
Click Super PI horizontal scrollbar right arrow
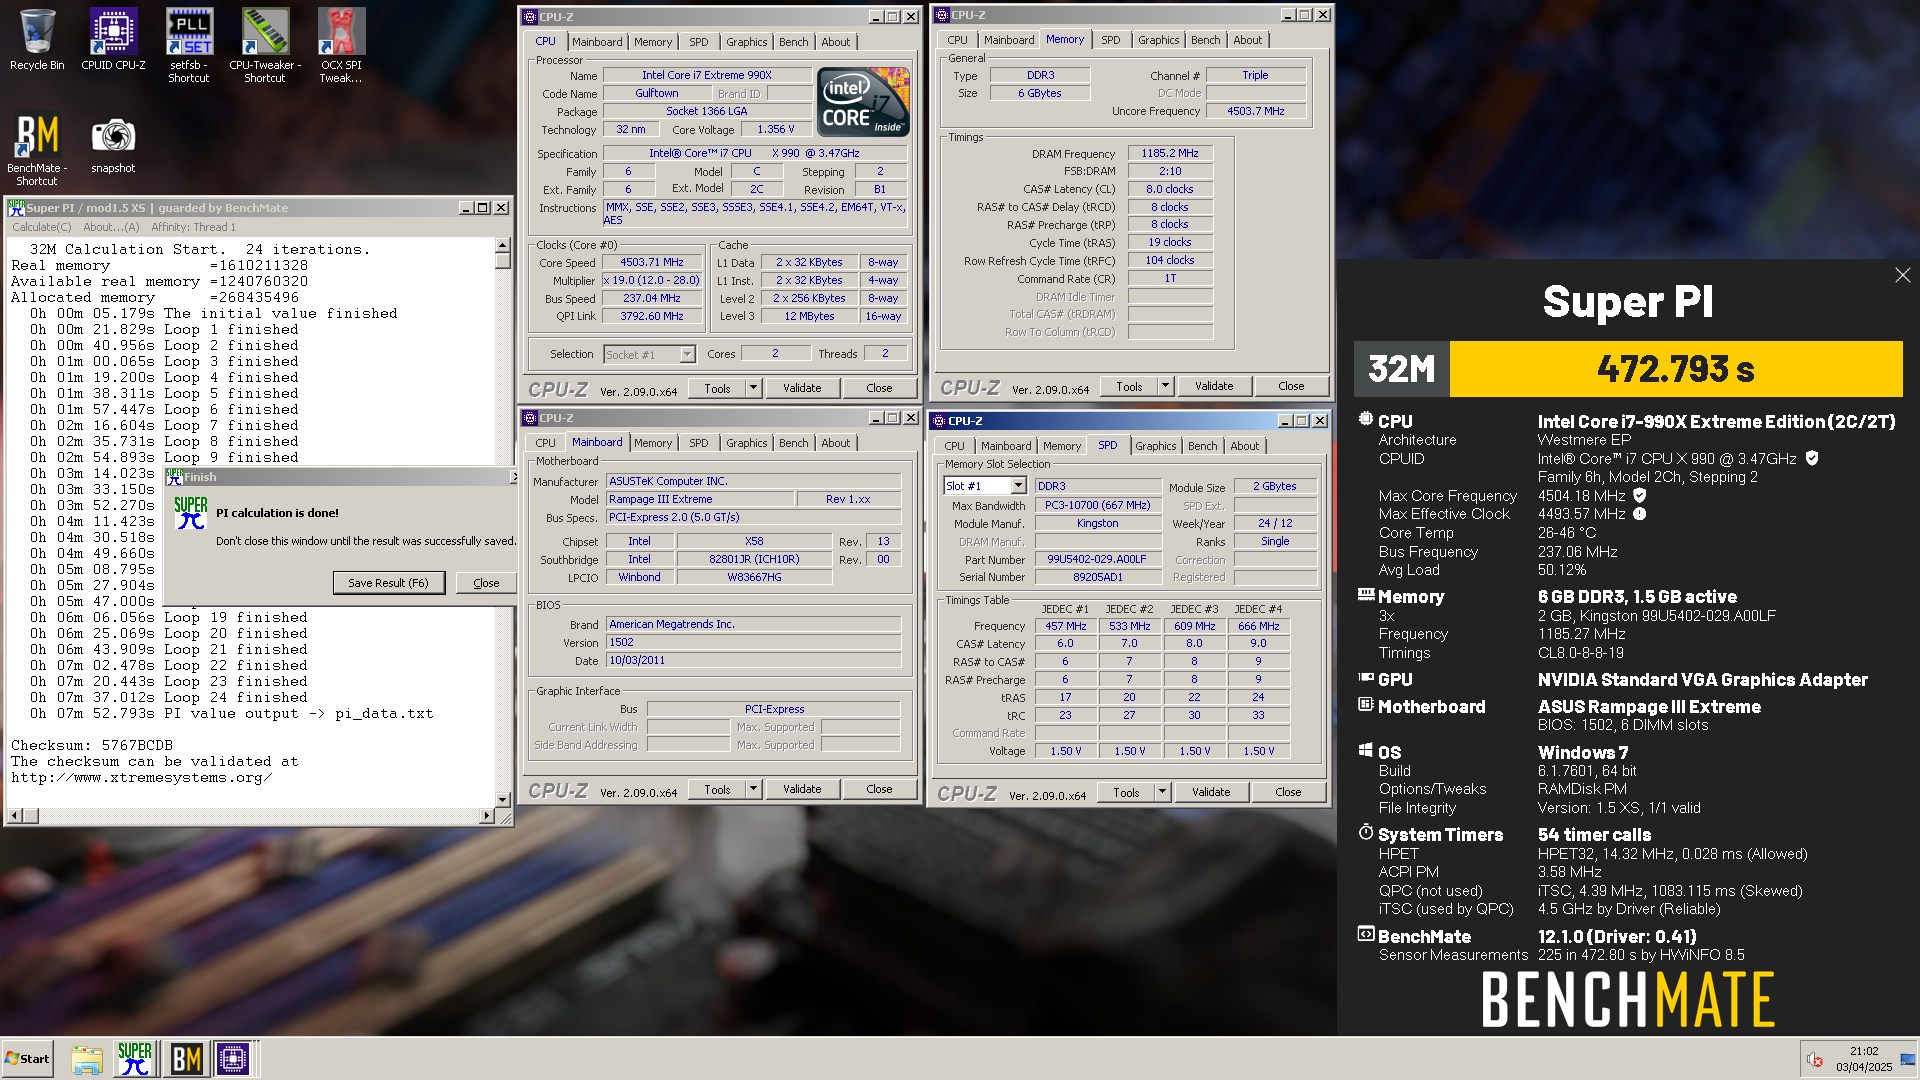click(487, 816)
